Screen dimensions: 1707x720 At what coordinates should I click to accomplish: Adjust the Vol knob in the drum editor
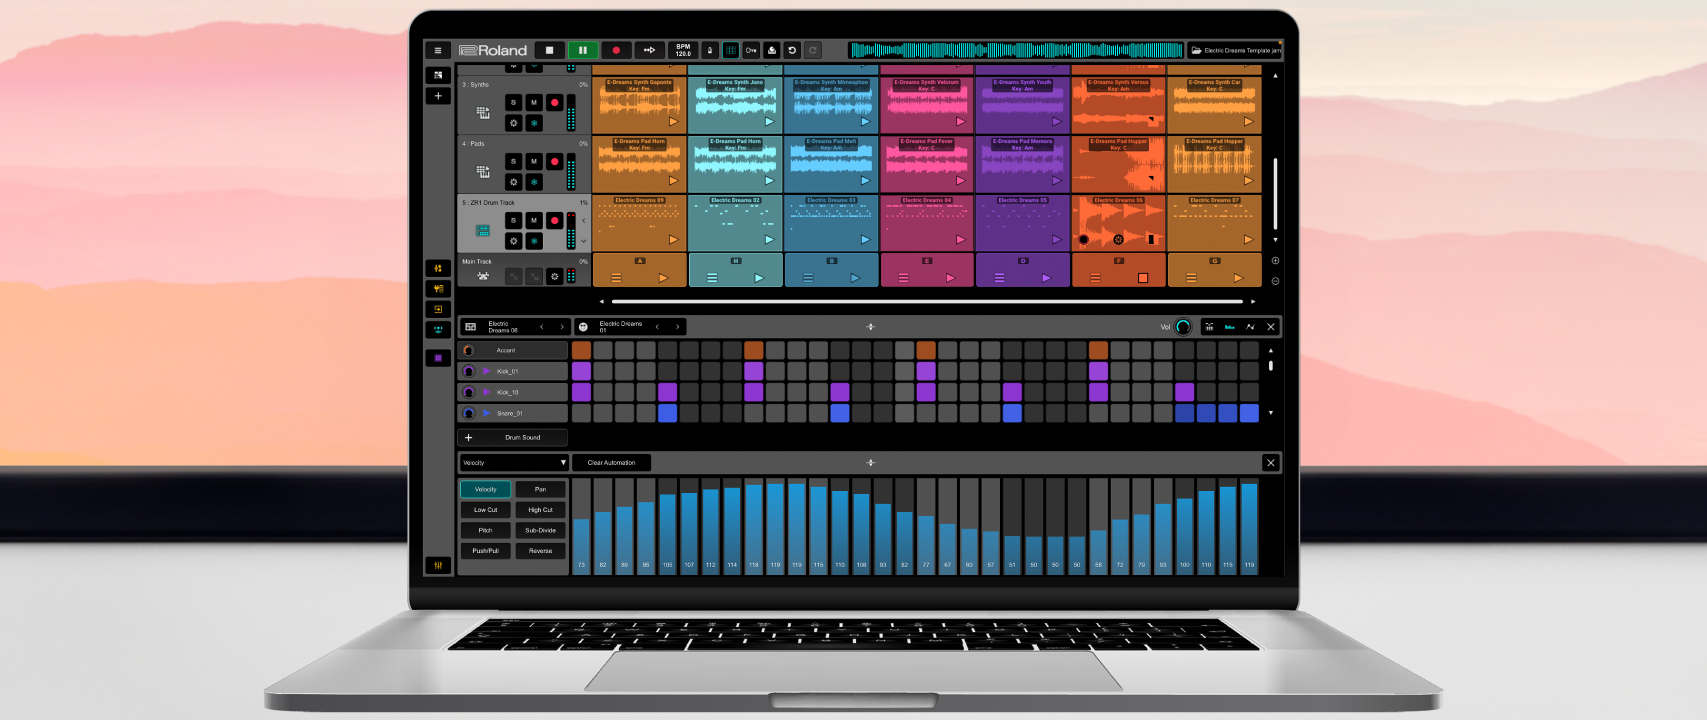pyautogui.click(x=1183, y=327)
